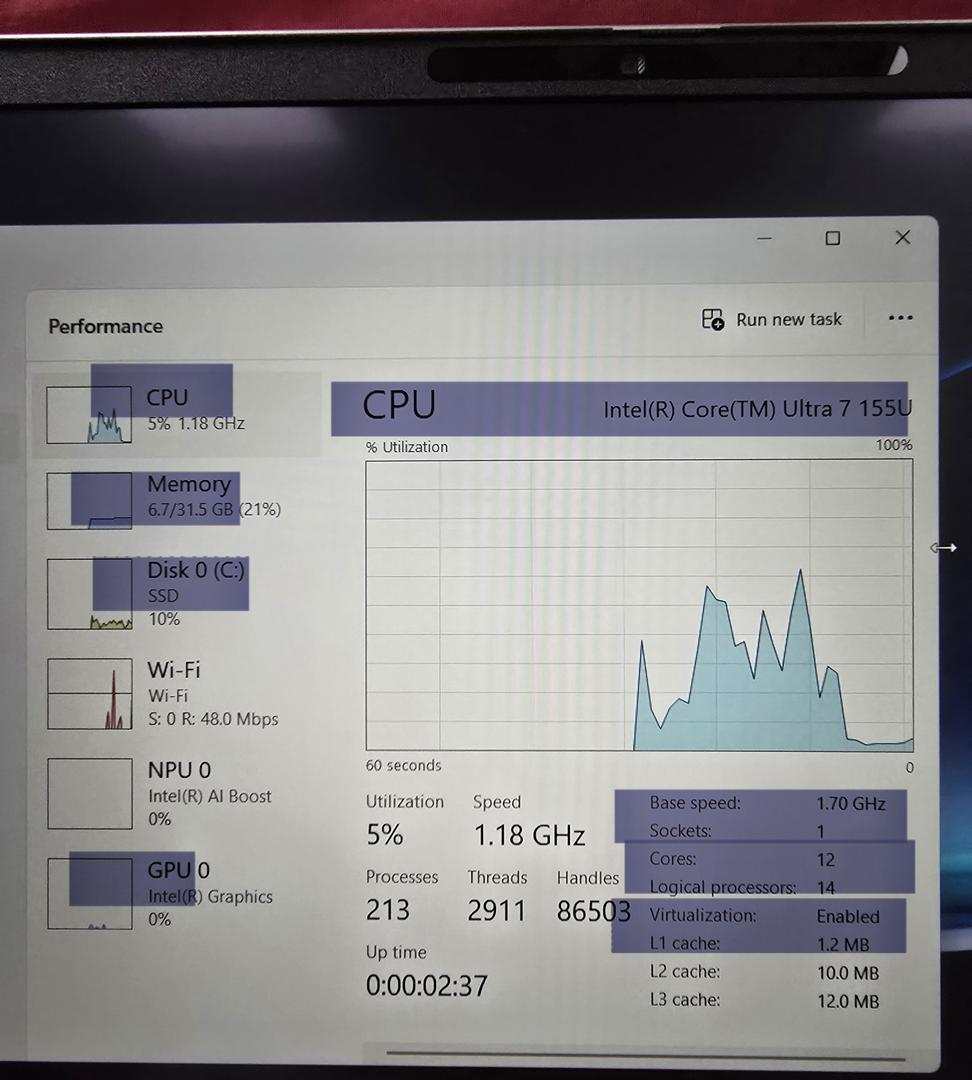Maximize the Task Manager window
This screenshot has height=1080, width=972.
coord(833,238)
